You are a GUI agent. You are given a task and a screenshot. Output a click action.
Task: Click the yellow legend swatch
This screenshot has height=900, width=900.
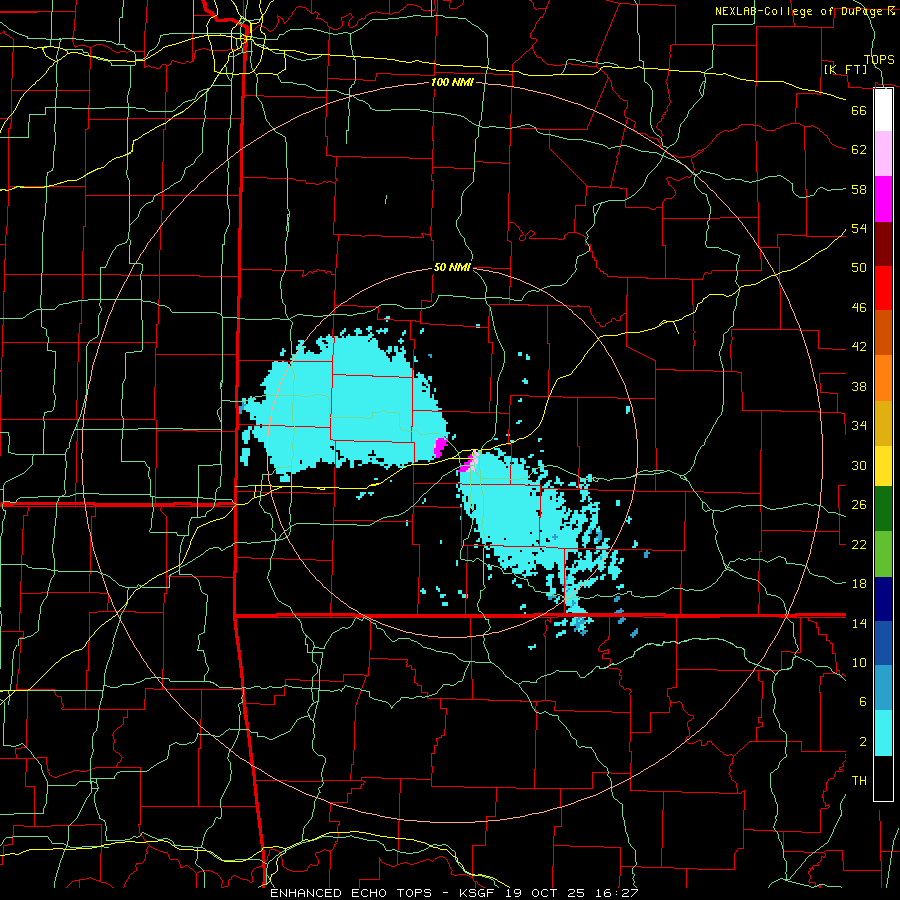(883, 465)
